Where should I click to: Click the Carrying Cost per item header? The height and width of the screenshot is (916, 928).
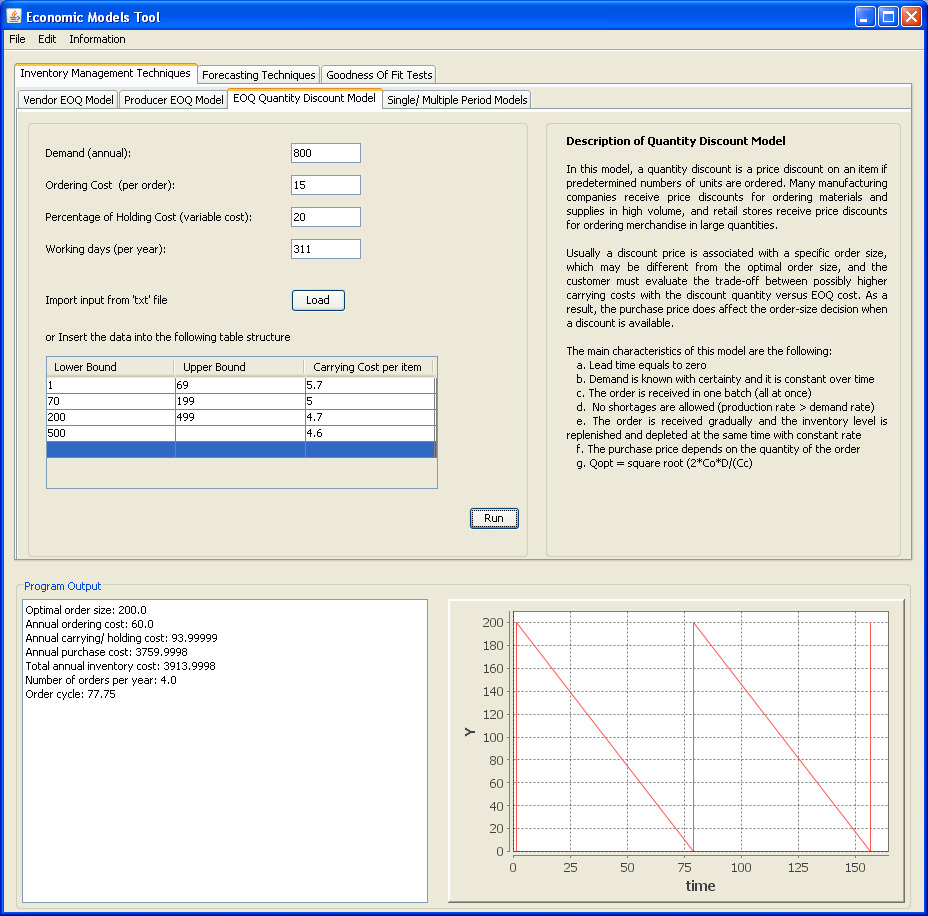coord(369,367)
